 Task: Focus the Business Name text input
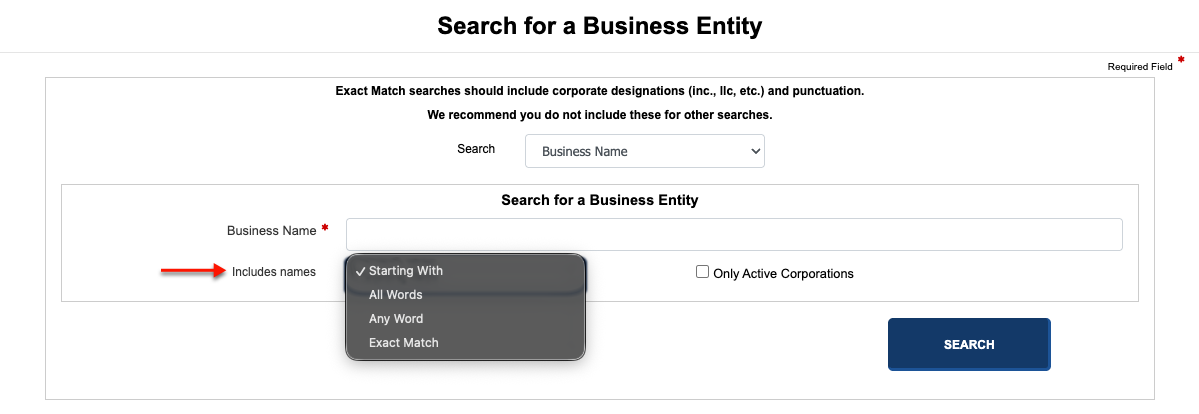click(734, 234)
